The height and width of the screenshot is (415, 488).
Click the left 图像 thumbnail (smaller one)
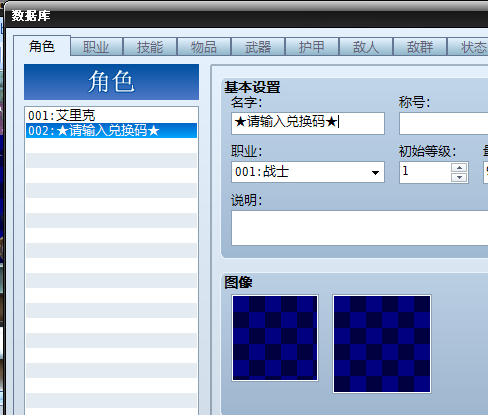click(x=275, y=338)
